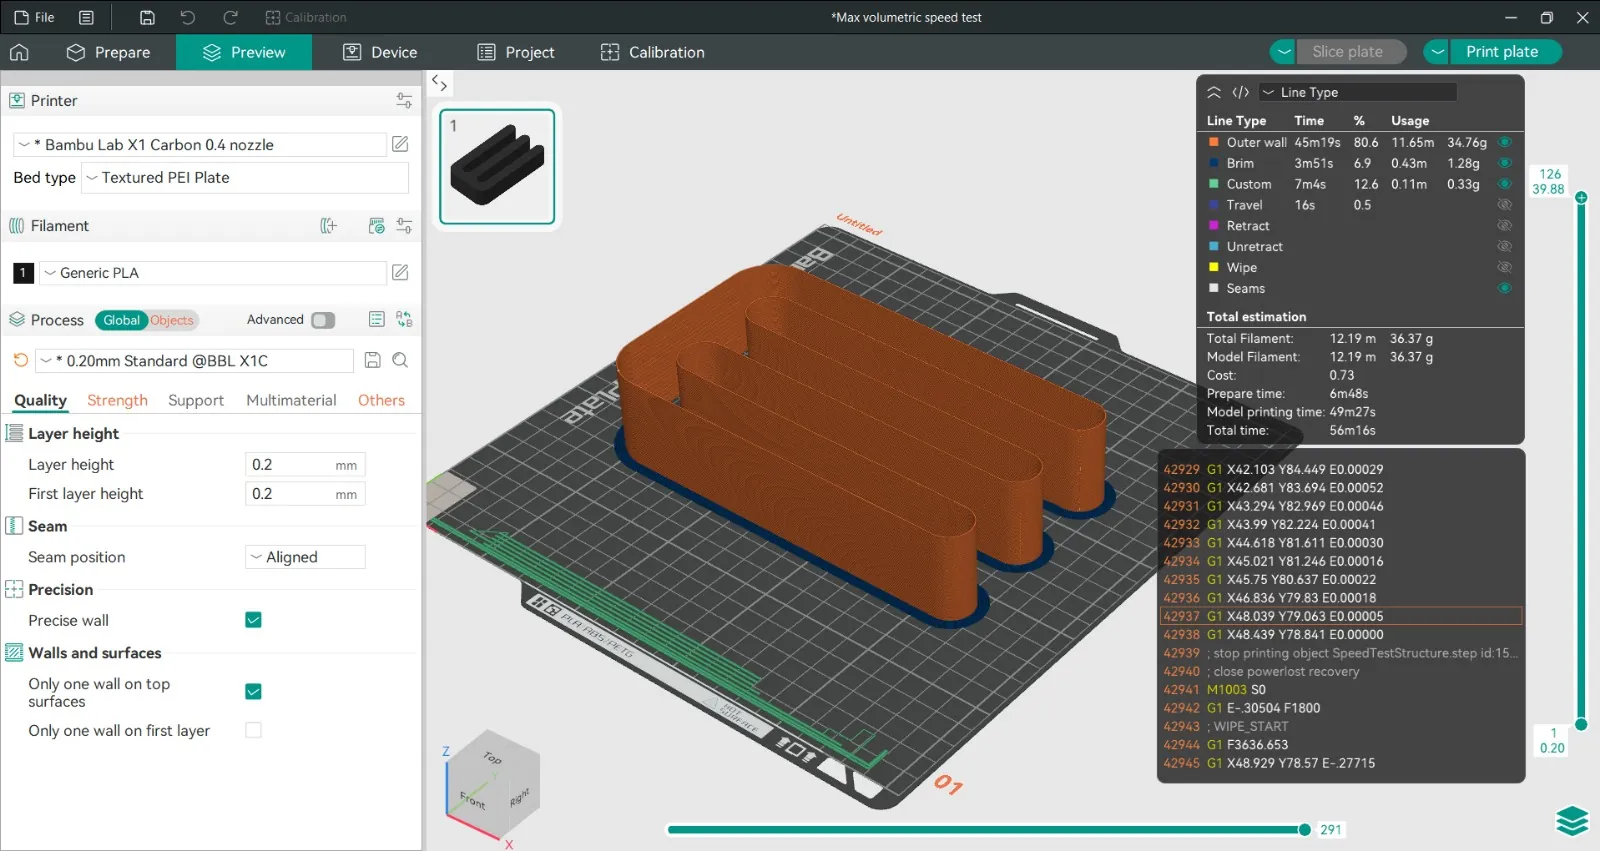Edit the Generic PLA filament preset
The width and height of the screenshot is (1600, 851).
click(400, 272)
